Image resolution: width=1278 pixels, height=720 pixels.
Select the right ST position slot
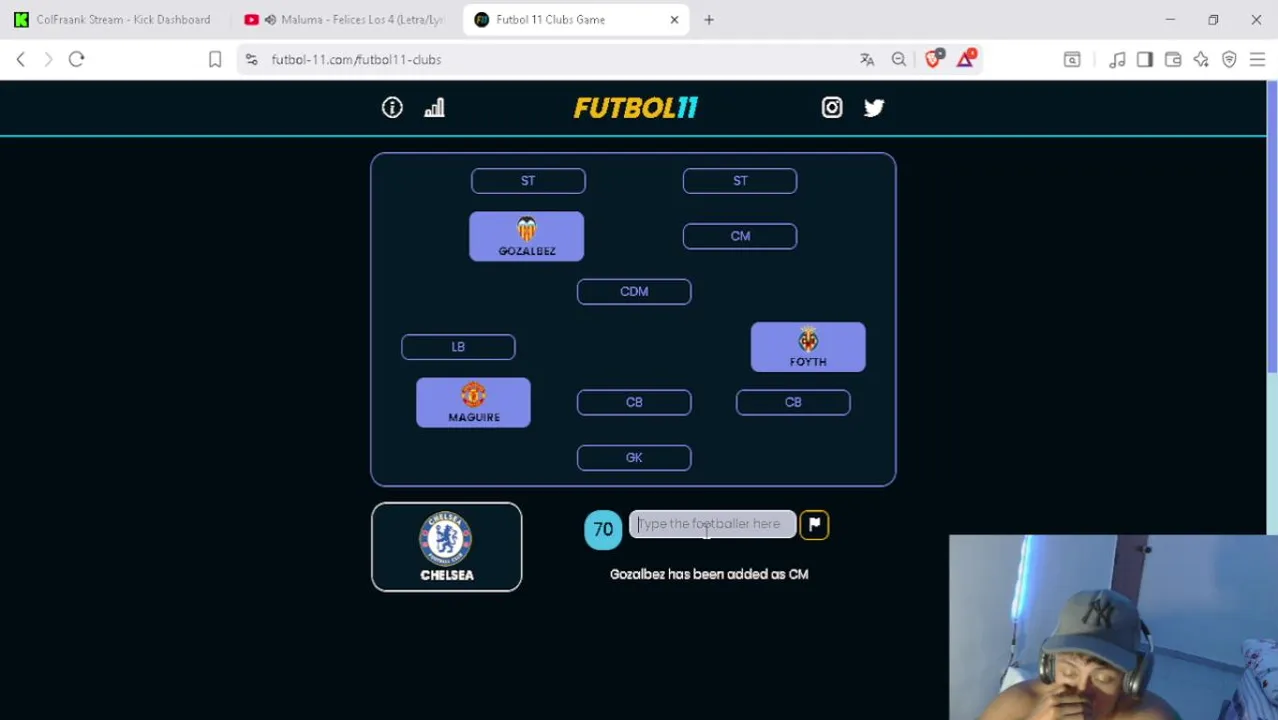click(x=740, y=181)
